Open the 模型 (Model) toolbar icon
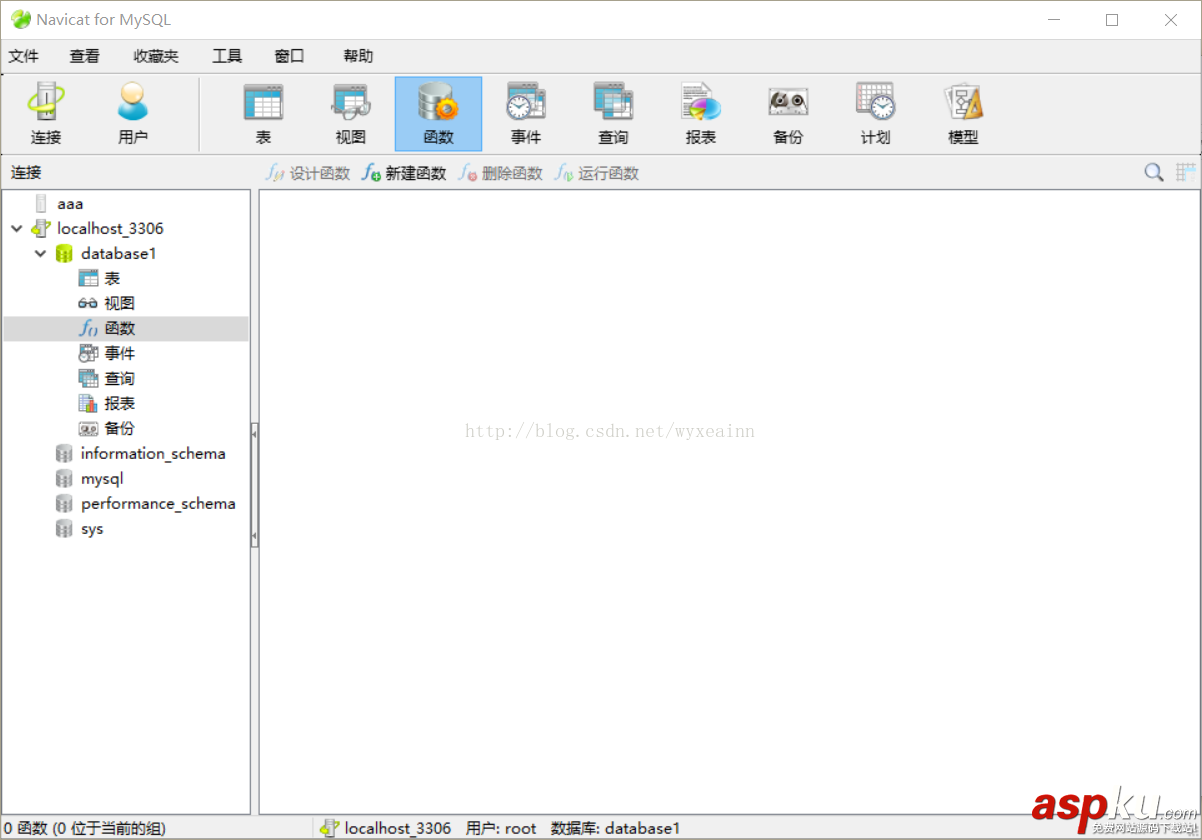This screenshot has height=840, width=1202. coord(963,114)
